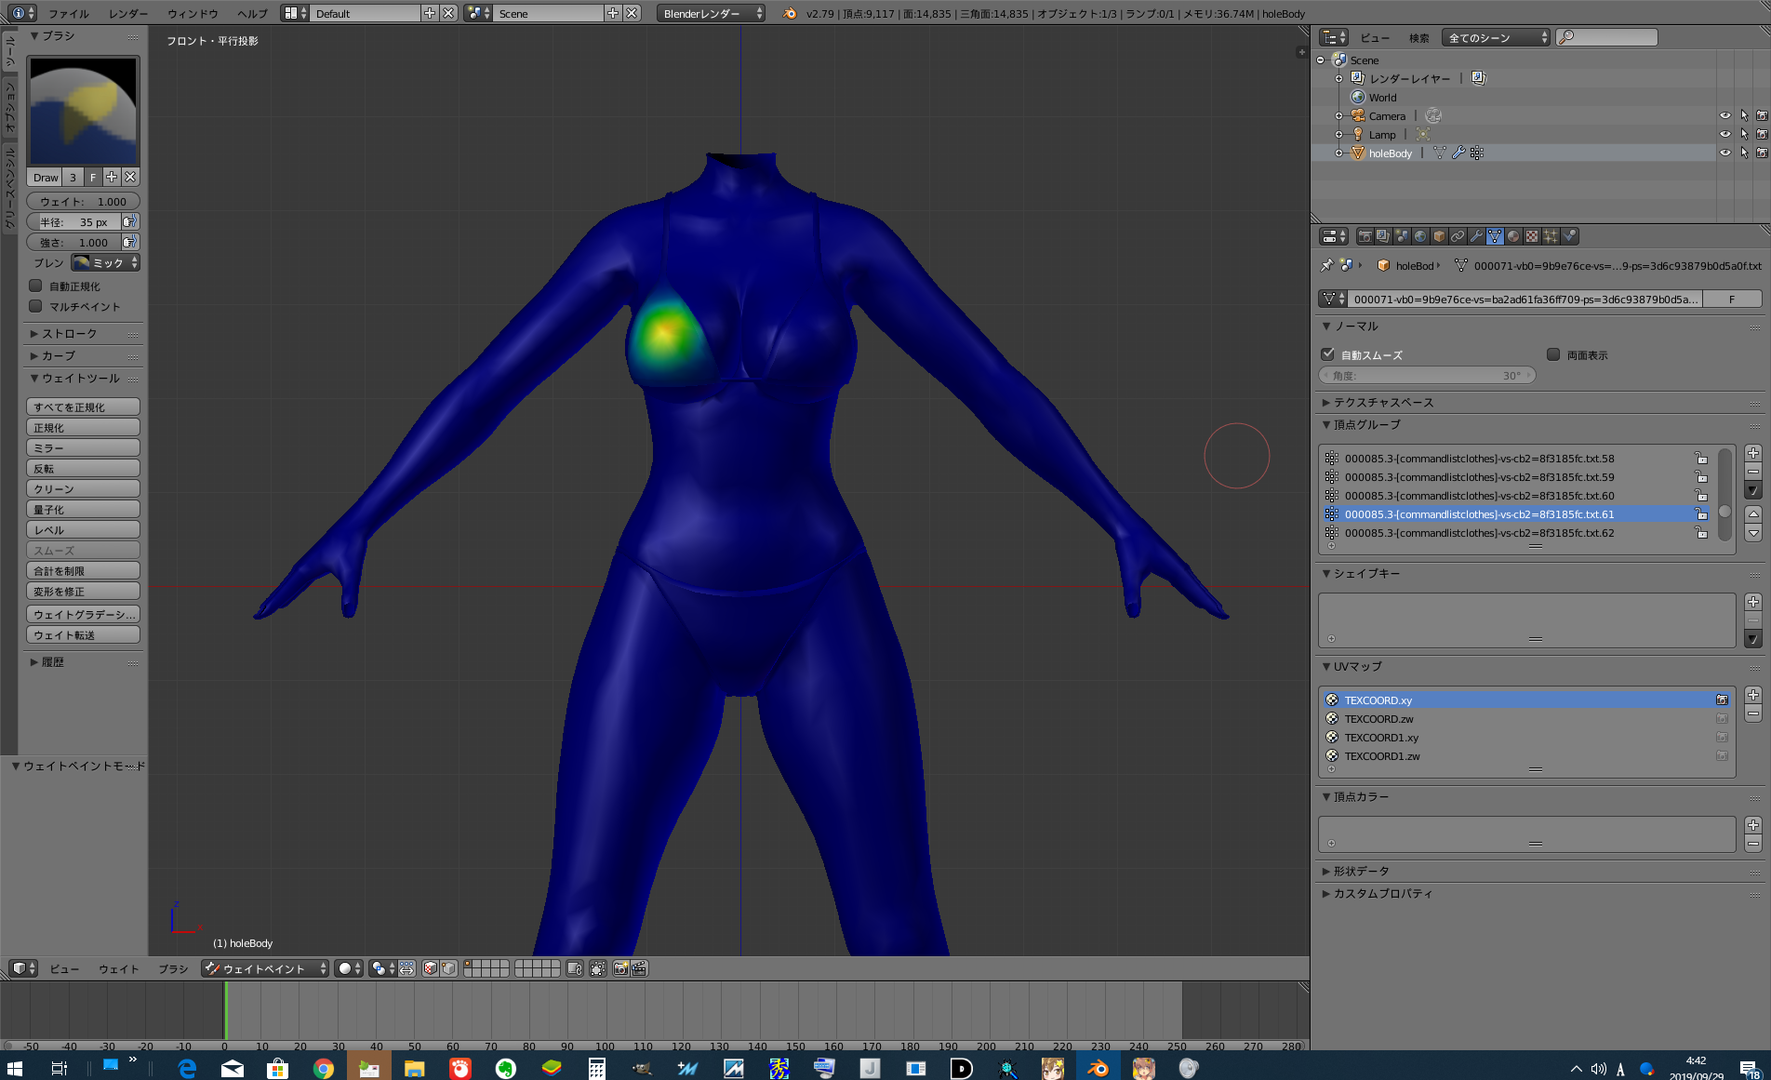Hide the Lamp with its eye icon
The width and height of the screenshot is (1771, 1080).
tap(1725, 135)
